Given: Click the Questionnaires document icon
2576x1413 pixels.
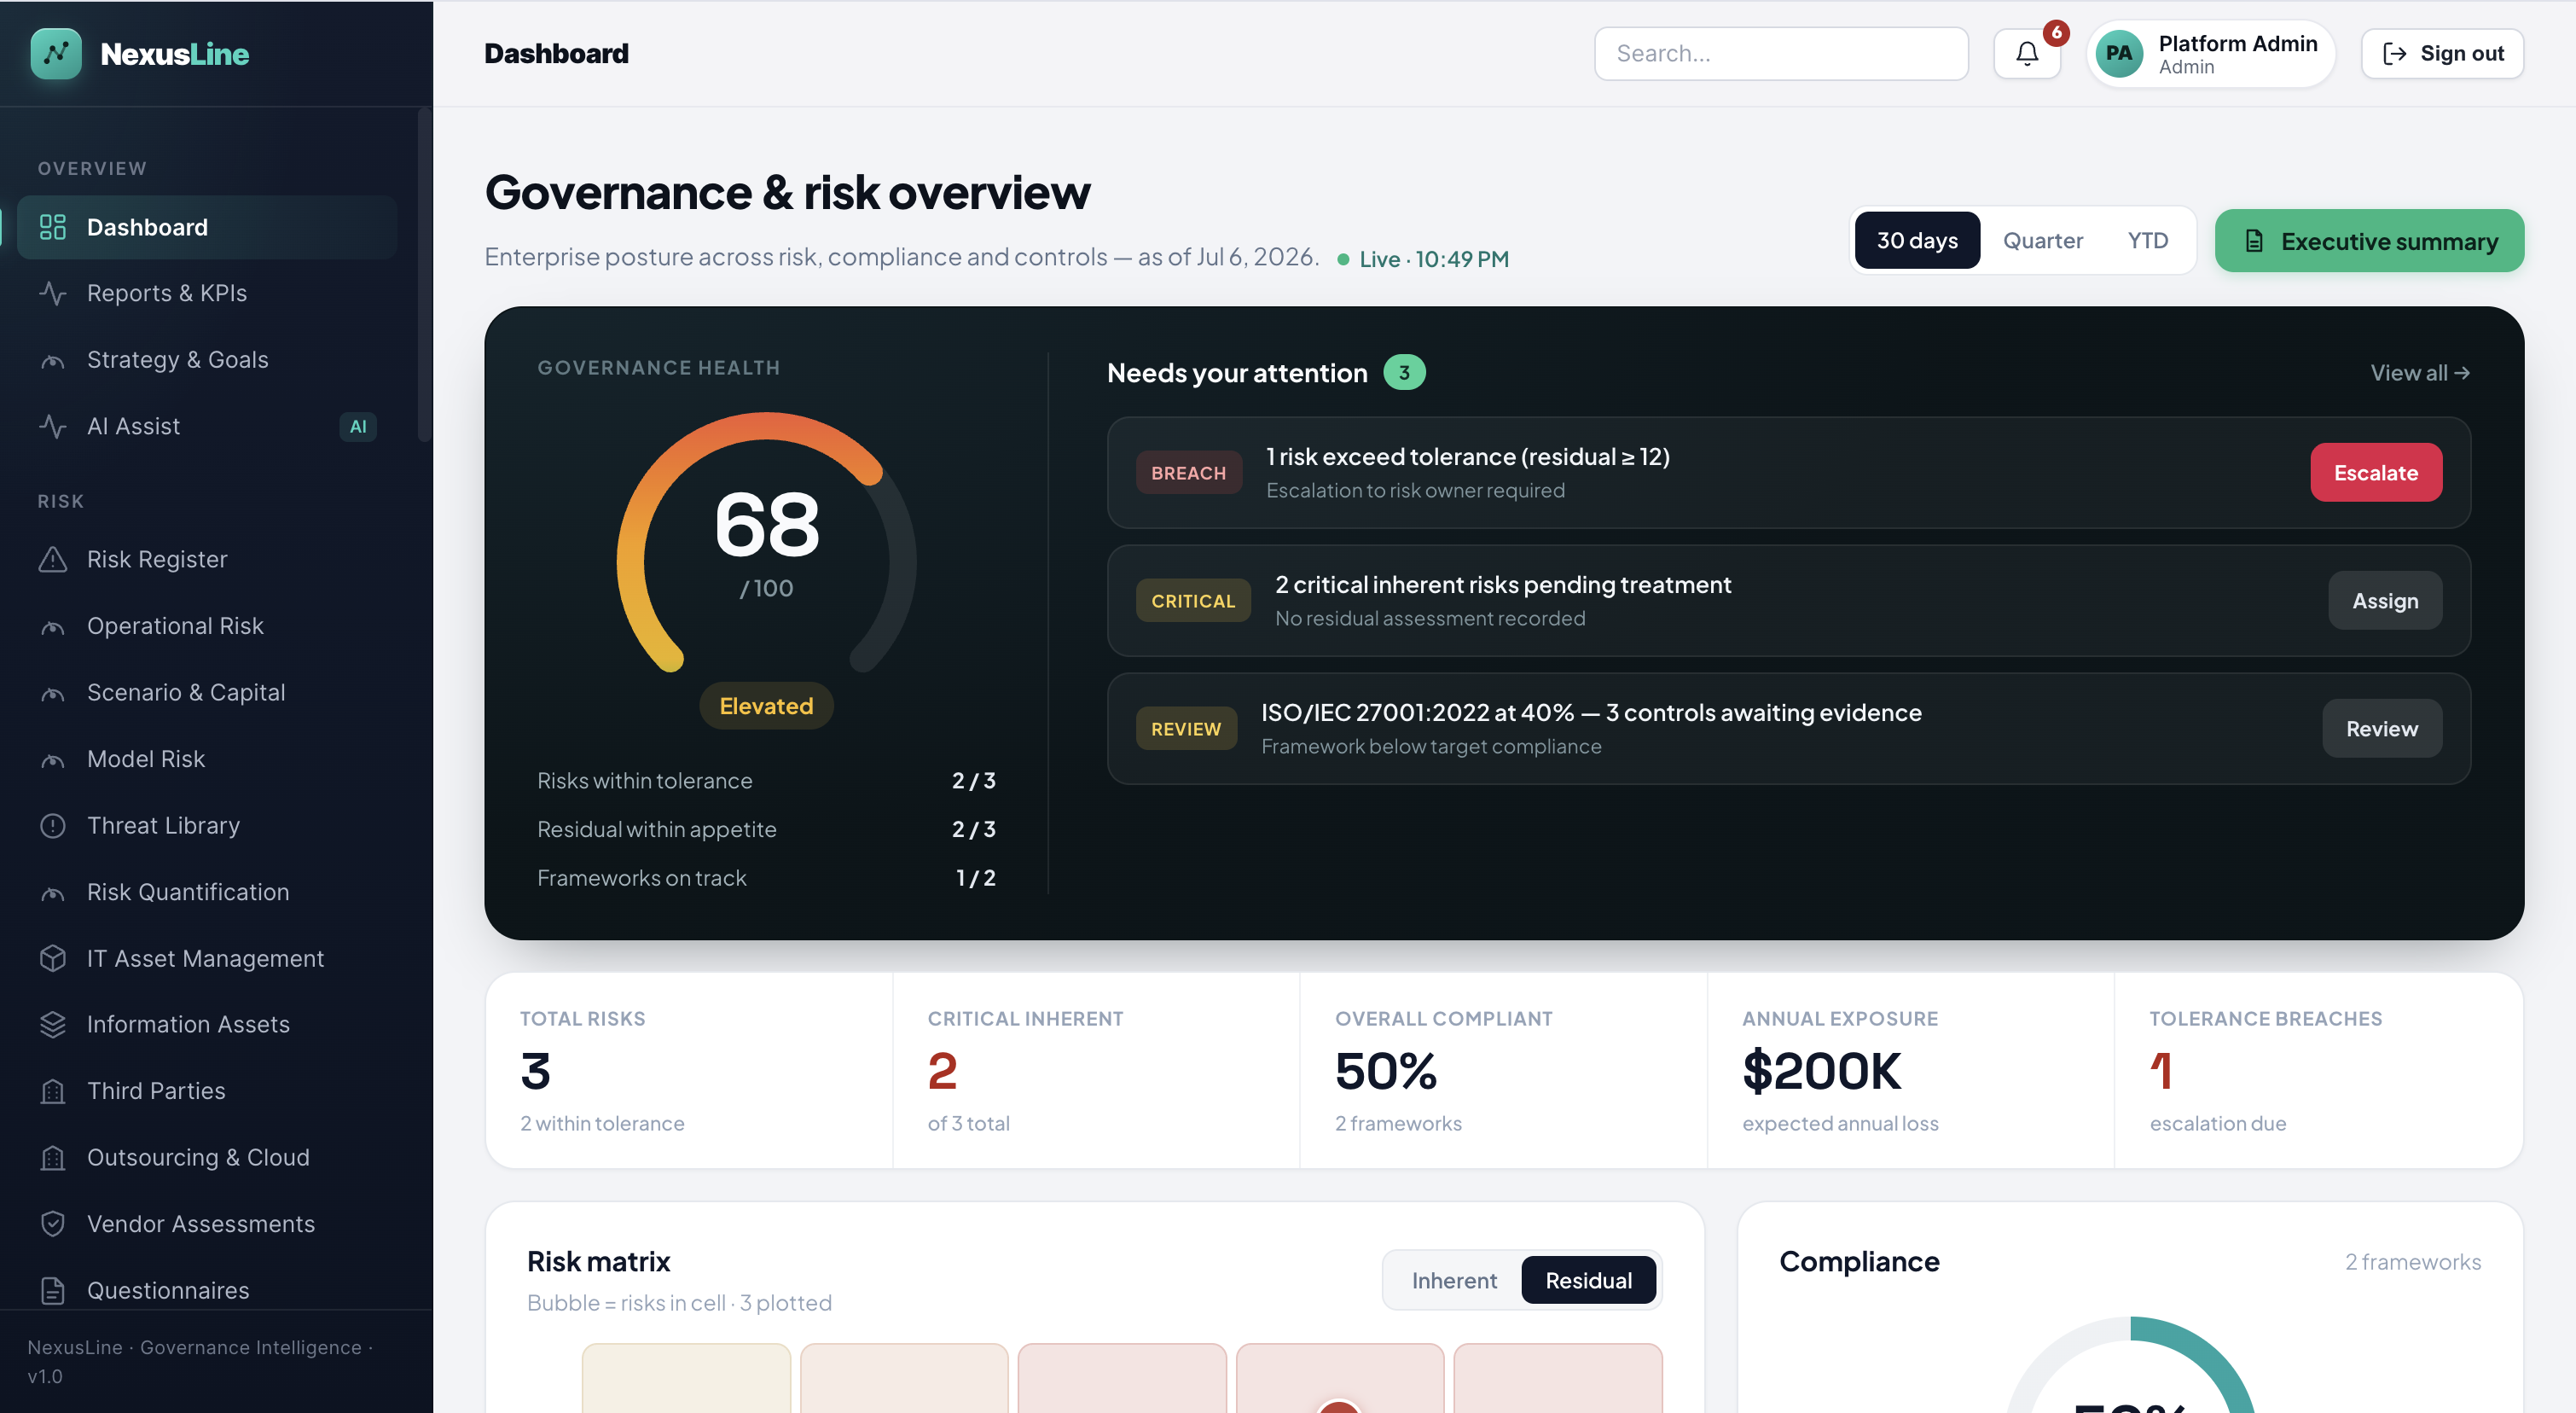Looking at the screenshot, I should tap(53, 1290).
